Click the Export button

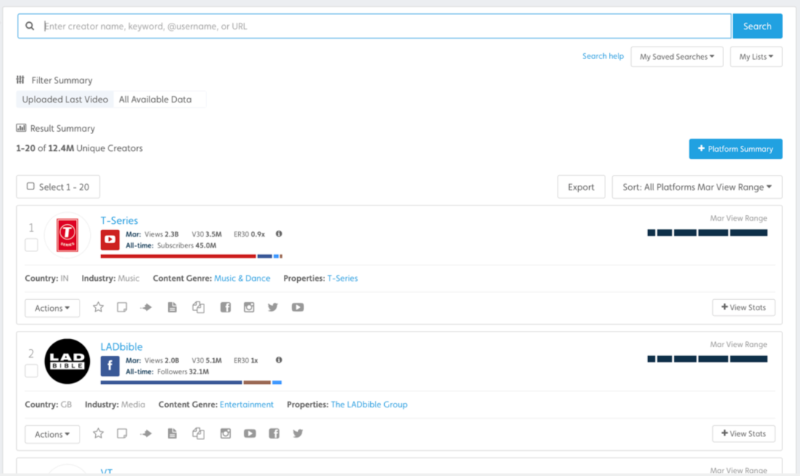(x=581, y=187)
